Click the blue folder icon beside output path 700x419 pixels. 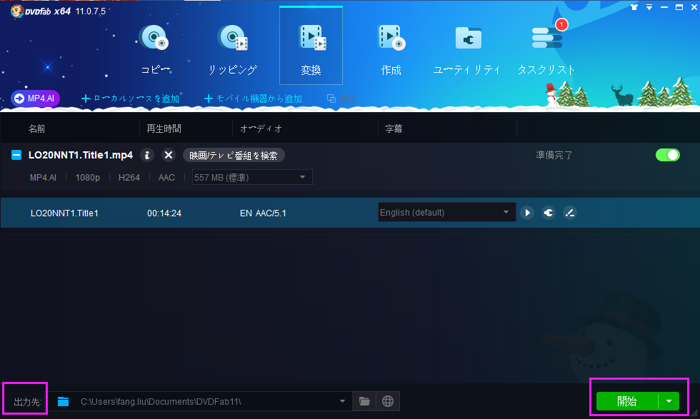pos(63,402)
